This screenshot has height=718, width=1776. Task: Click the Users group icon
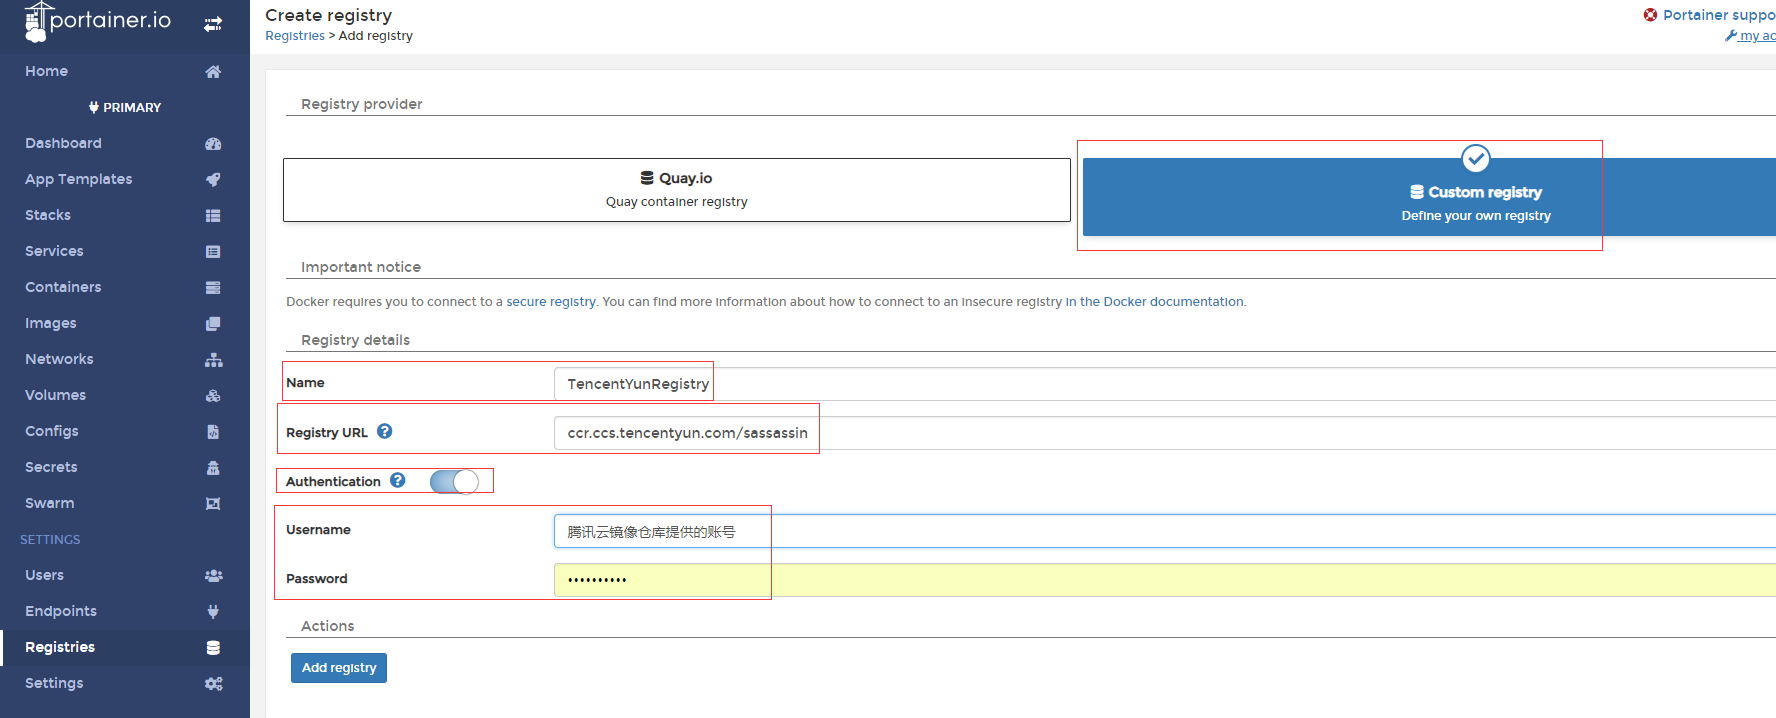pyautogui.click(x=213, y=576)
